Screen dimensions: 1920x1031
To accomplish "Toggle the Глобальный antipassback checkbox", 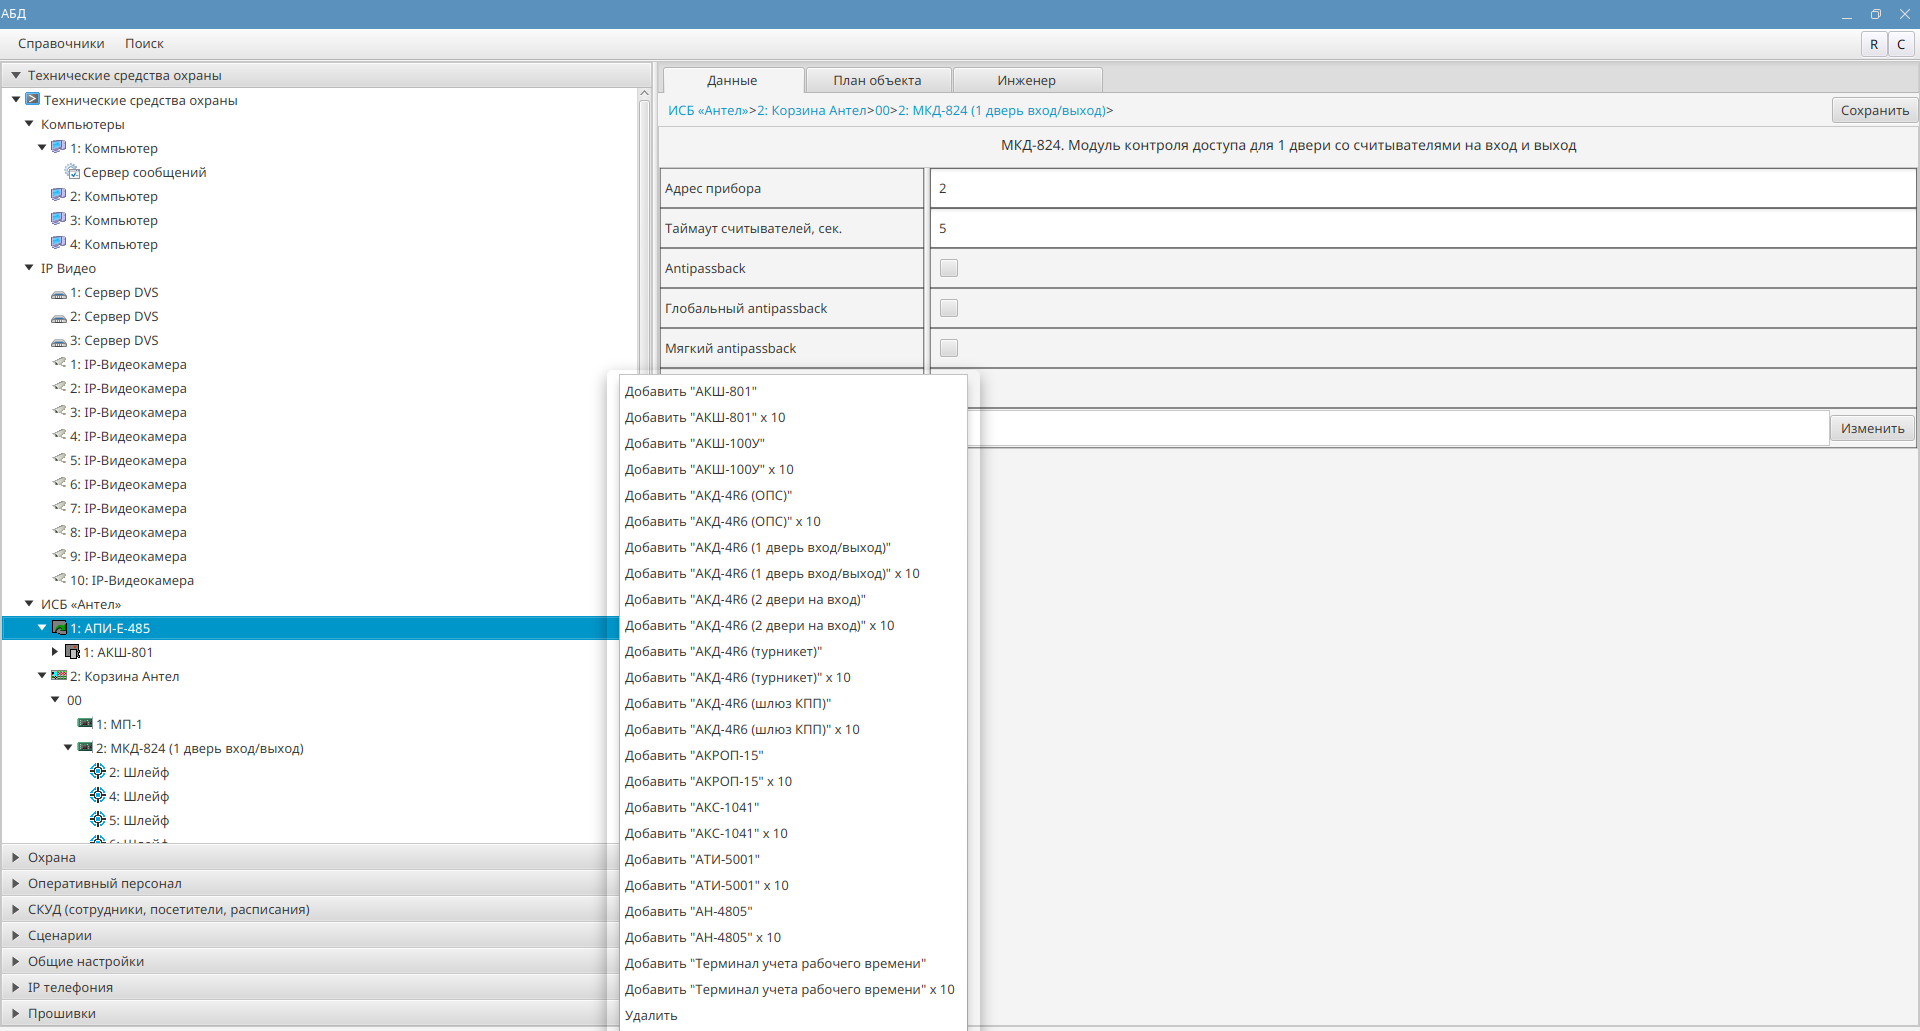I will (x=949, y=308).
